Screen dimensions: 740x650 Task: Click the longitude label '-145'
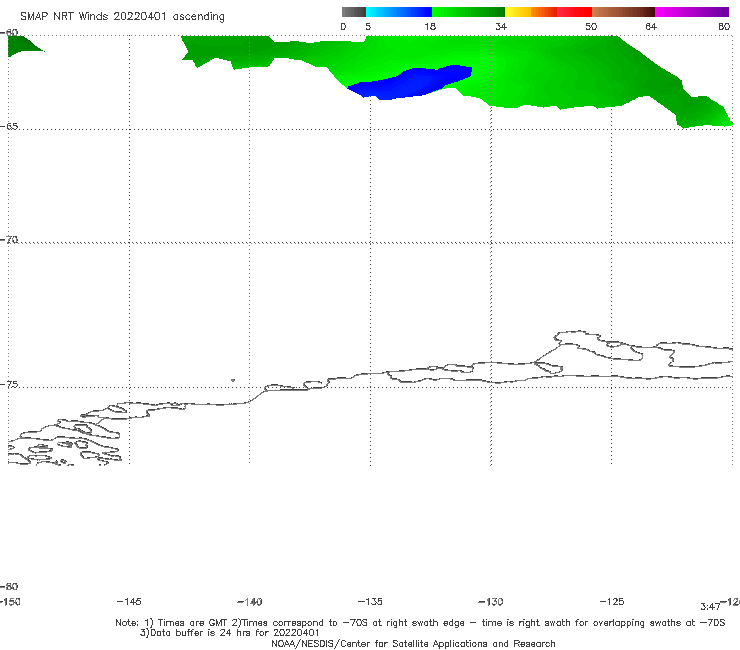coord(129,601)
